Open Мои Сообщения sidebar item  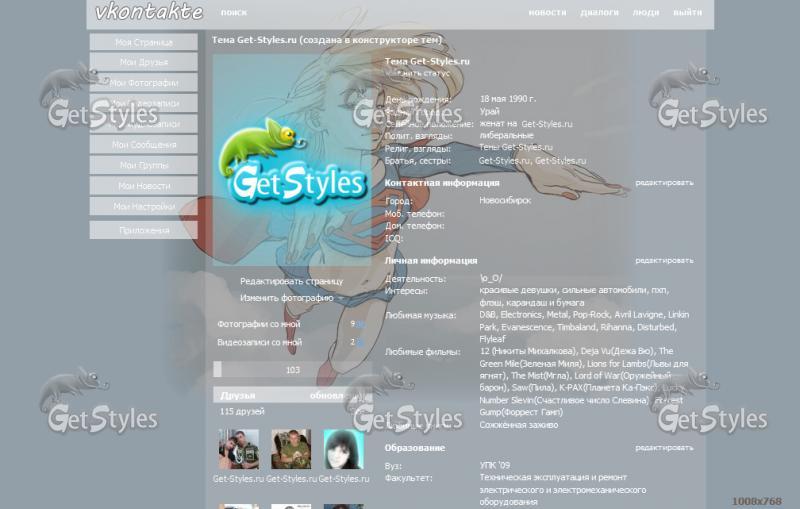click(143, 144)
